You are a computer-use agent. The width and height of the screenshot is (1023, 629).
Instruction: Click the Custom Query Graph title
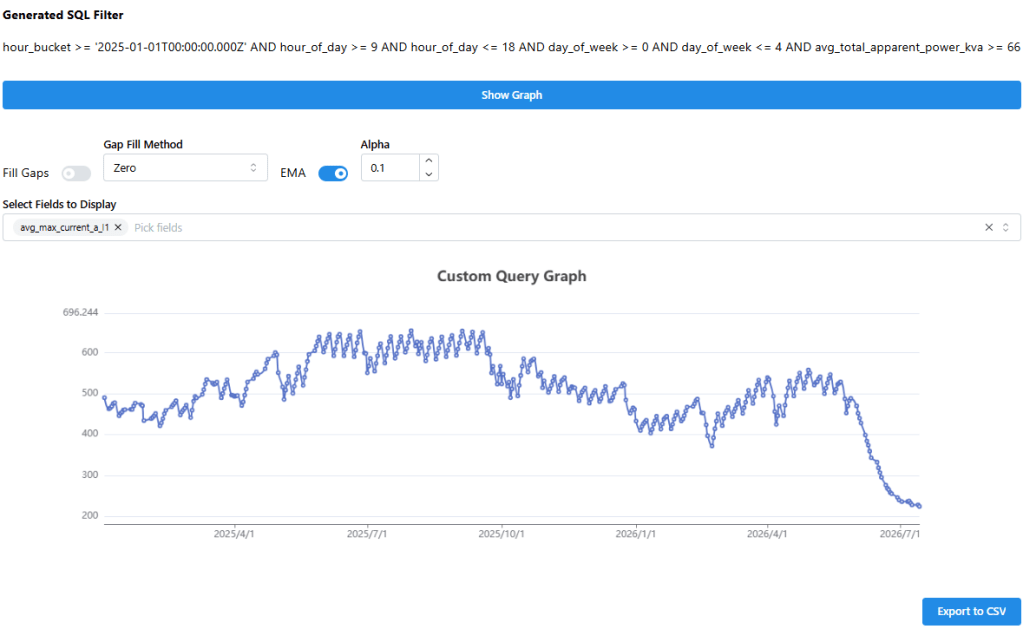[x=512, y=276]
